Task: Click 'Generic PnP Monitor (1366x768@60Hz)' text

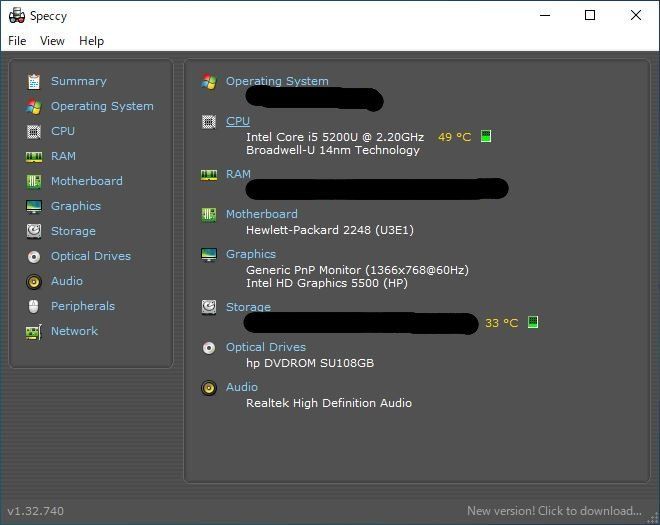Action: (357, 270)
